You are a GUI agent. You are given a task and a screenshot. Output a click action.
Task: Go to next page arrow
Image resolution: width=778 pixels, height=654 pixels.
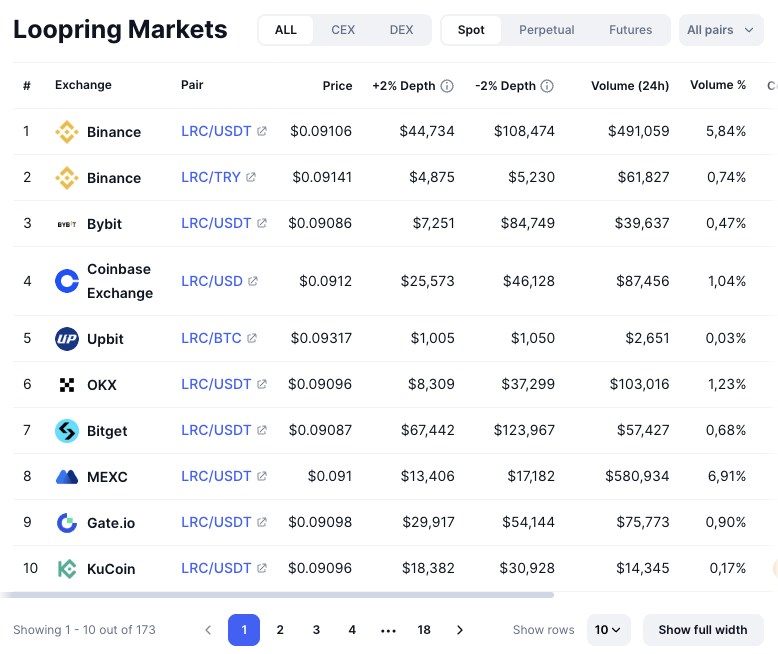460,630
